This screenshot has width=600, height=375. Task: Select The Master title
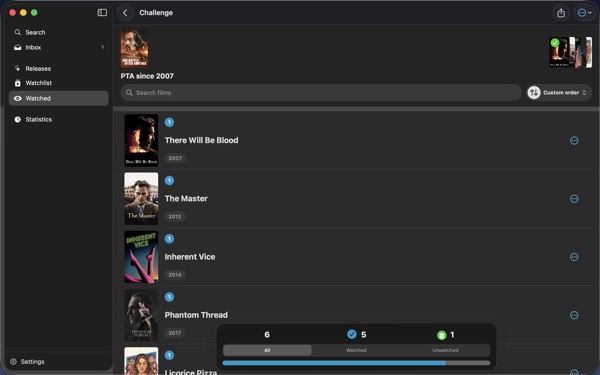(x=186, y=199)
